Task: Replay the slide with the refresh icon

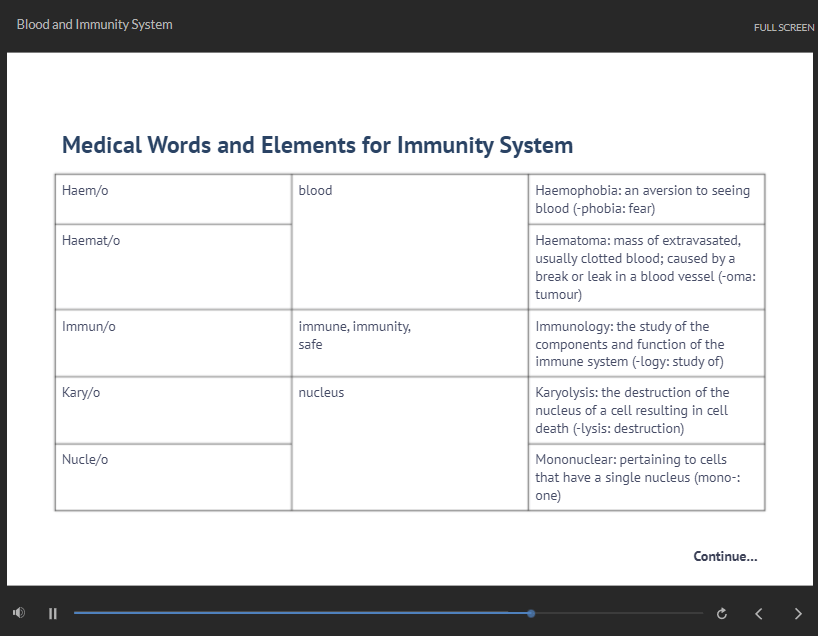Action: (x=722, y=613)
